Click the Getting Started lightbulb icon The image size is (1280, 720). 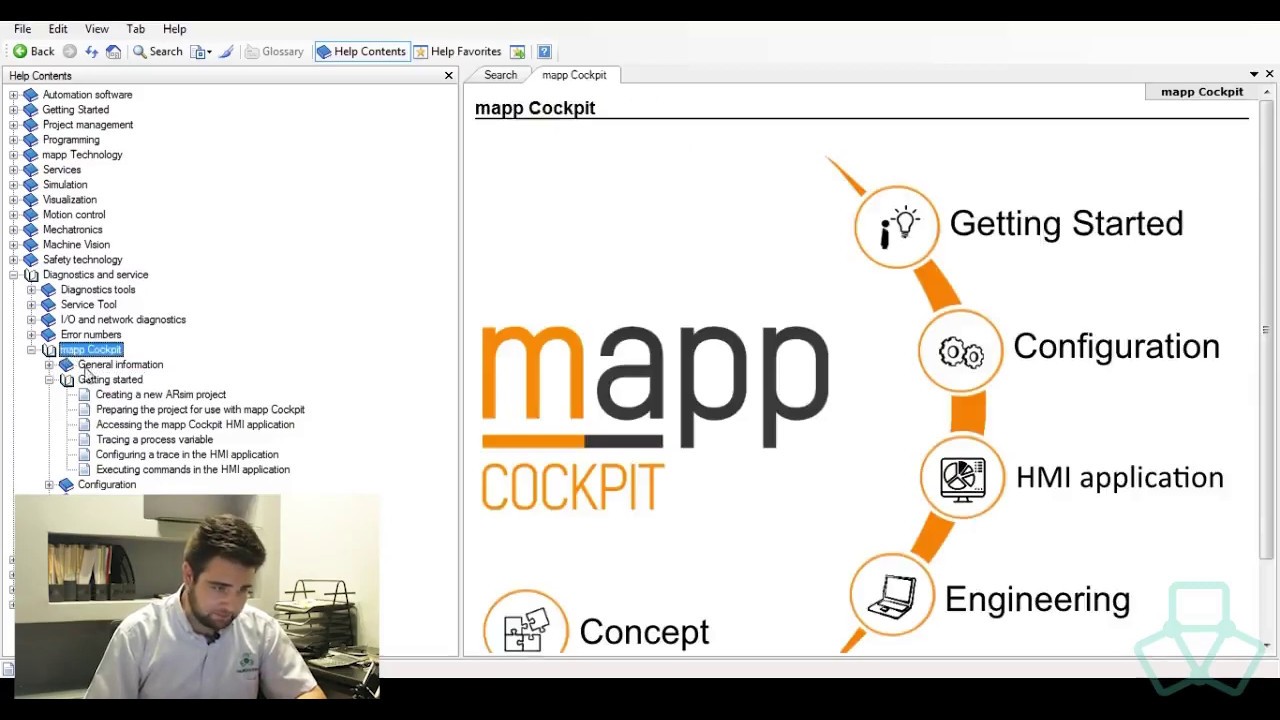[x=897, y=226]
